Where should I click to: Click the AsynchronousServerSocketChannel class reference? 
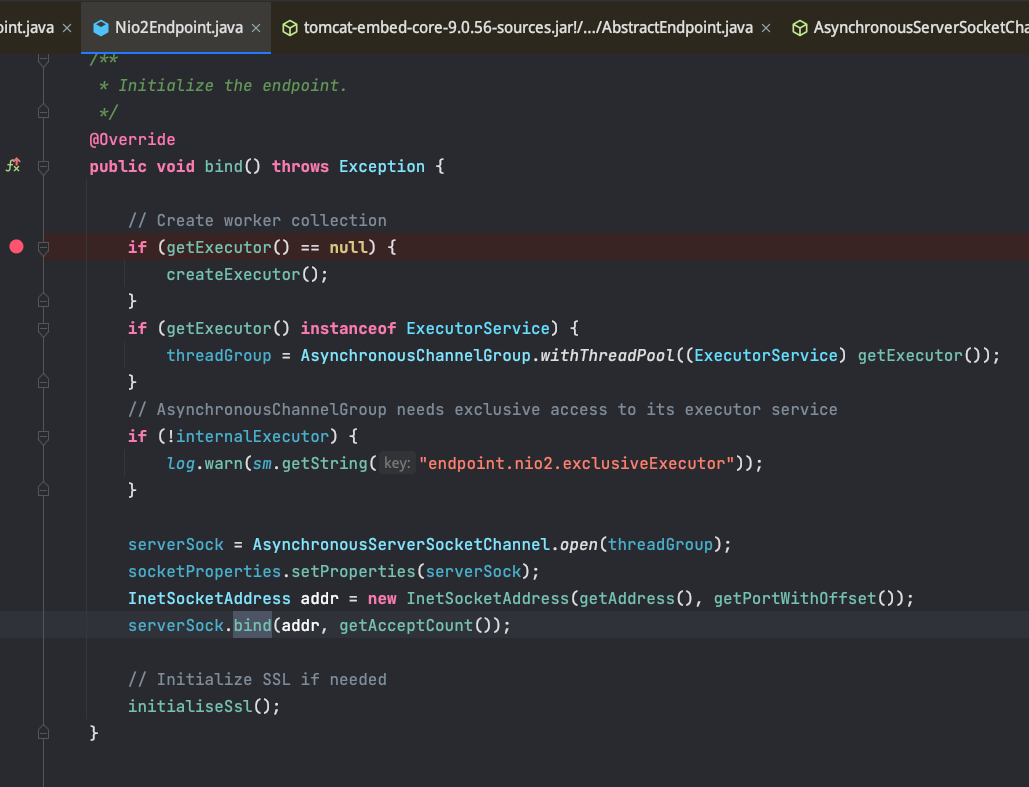(x=401, y=545)
